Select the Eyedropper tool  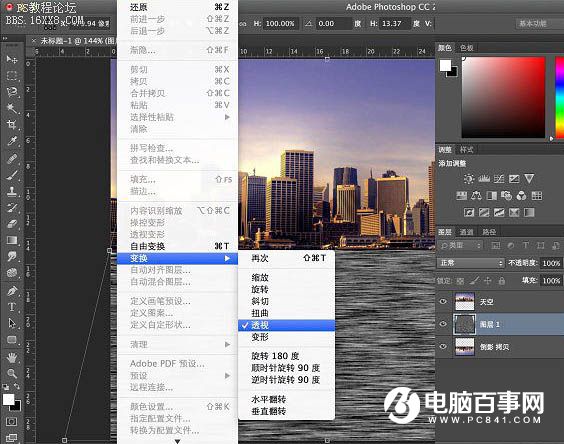coord(12,141)
